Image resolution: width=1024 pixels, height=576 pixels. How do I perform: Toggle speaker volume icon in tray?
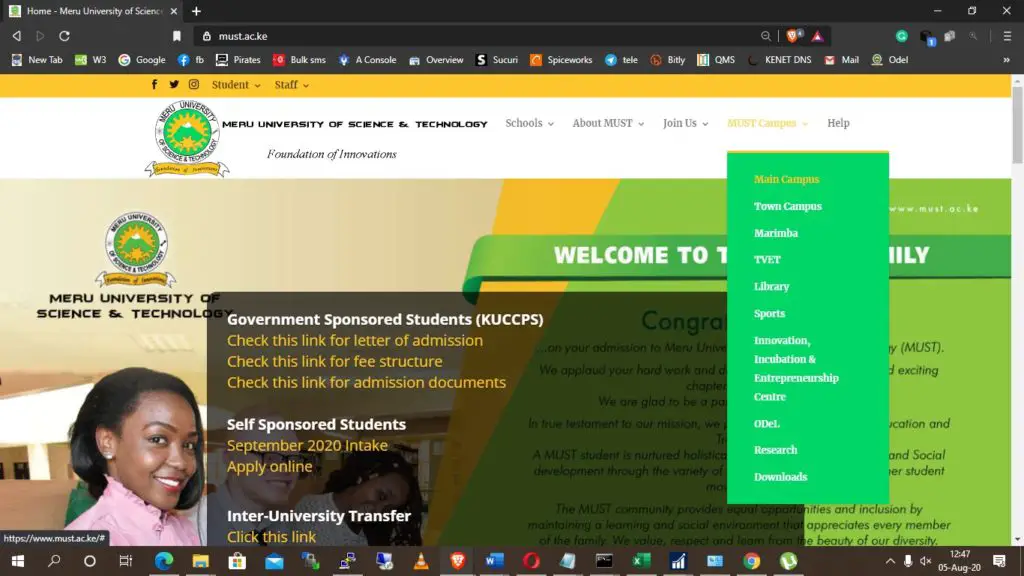925,561
